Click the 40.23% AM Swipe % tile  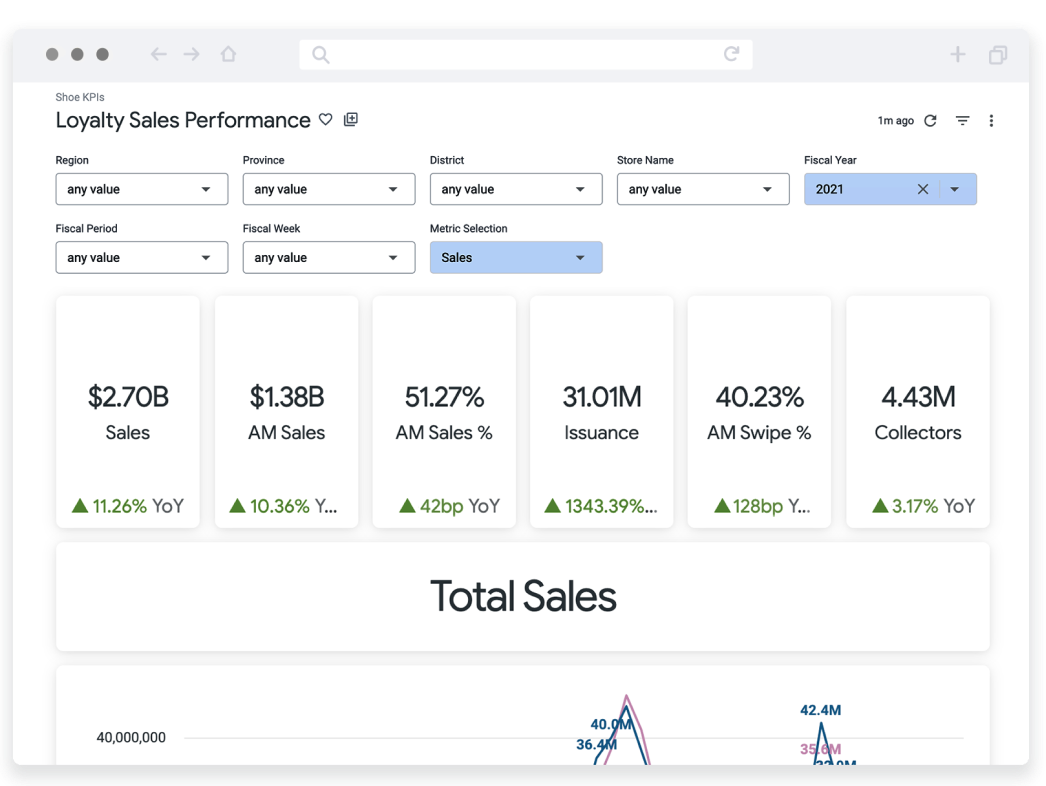759,412
